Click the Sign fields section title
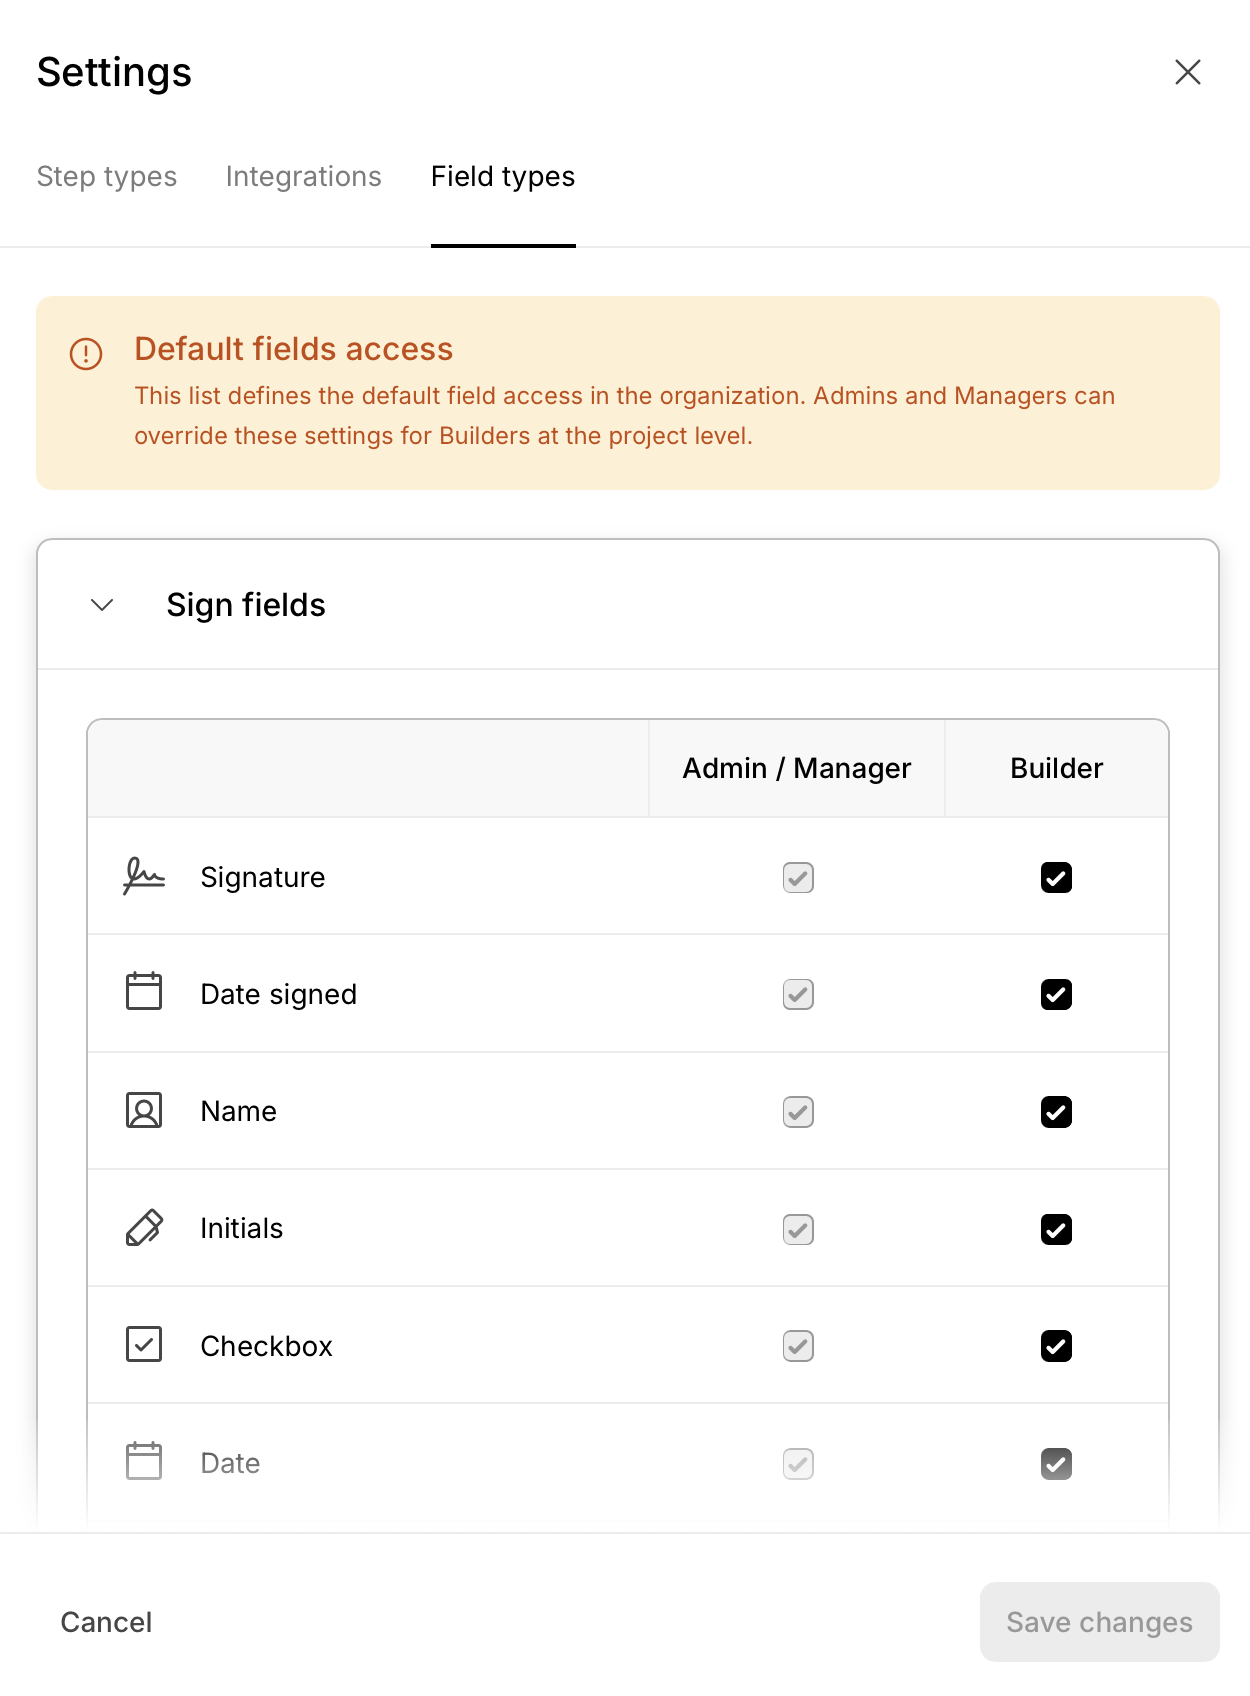The width and height of the screenshot is (1250, 1696). [246, 605]
